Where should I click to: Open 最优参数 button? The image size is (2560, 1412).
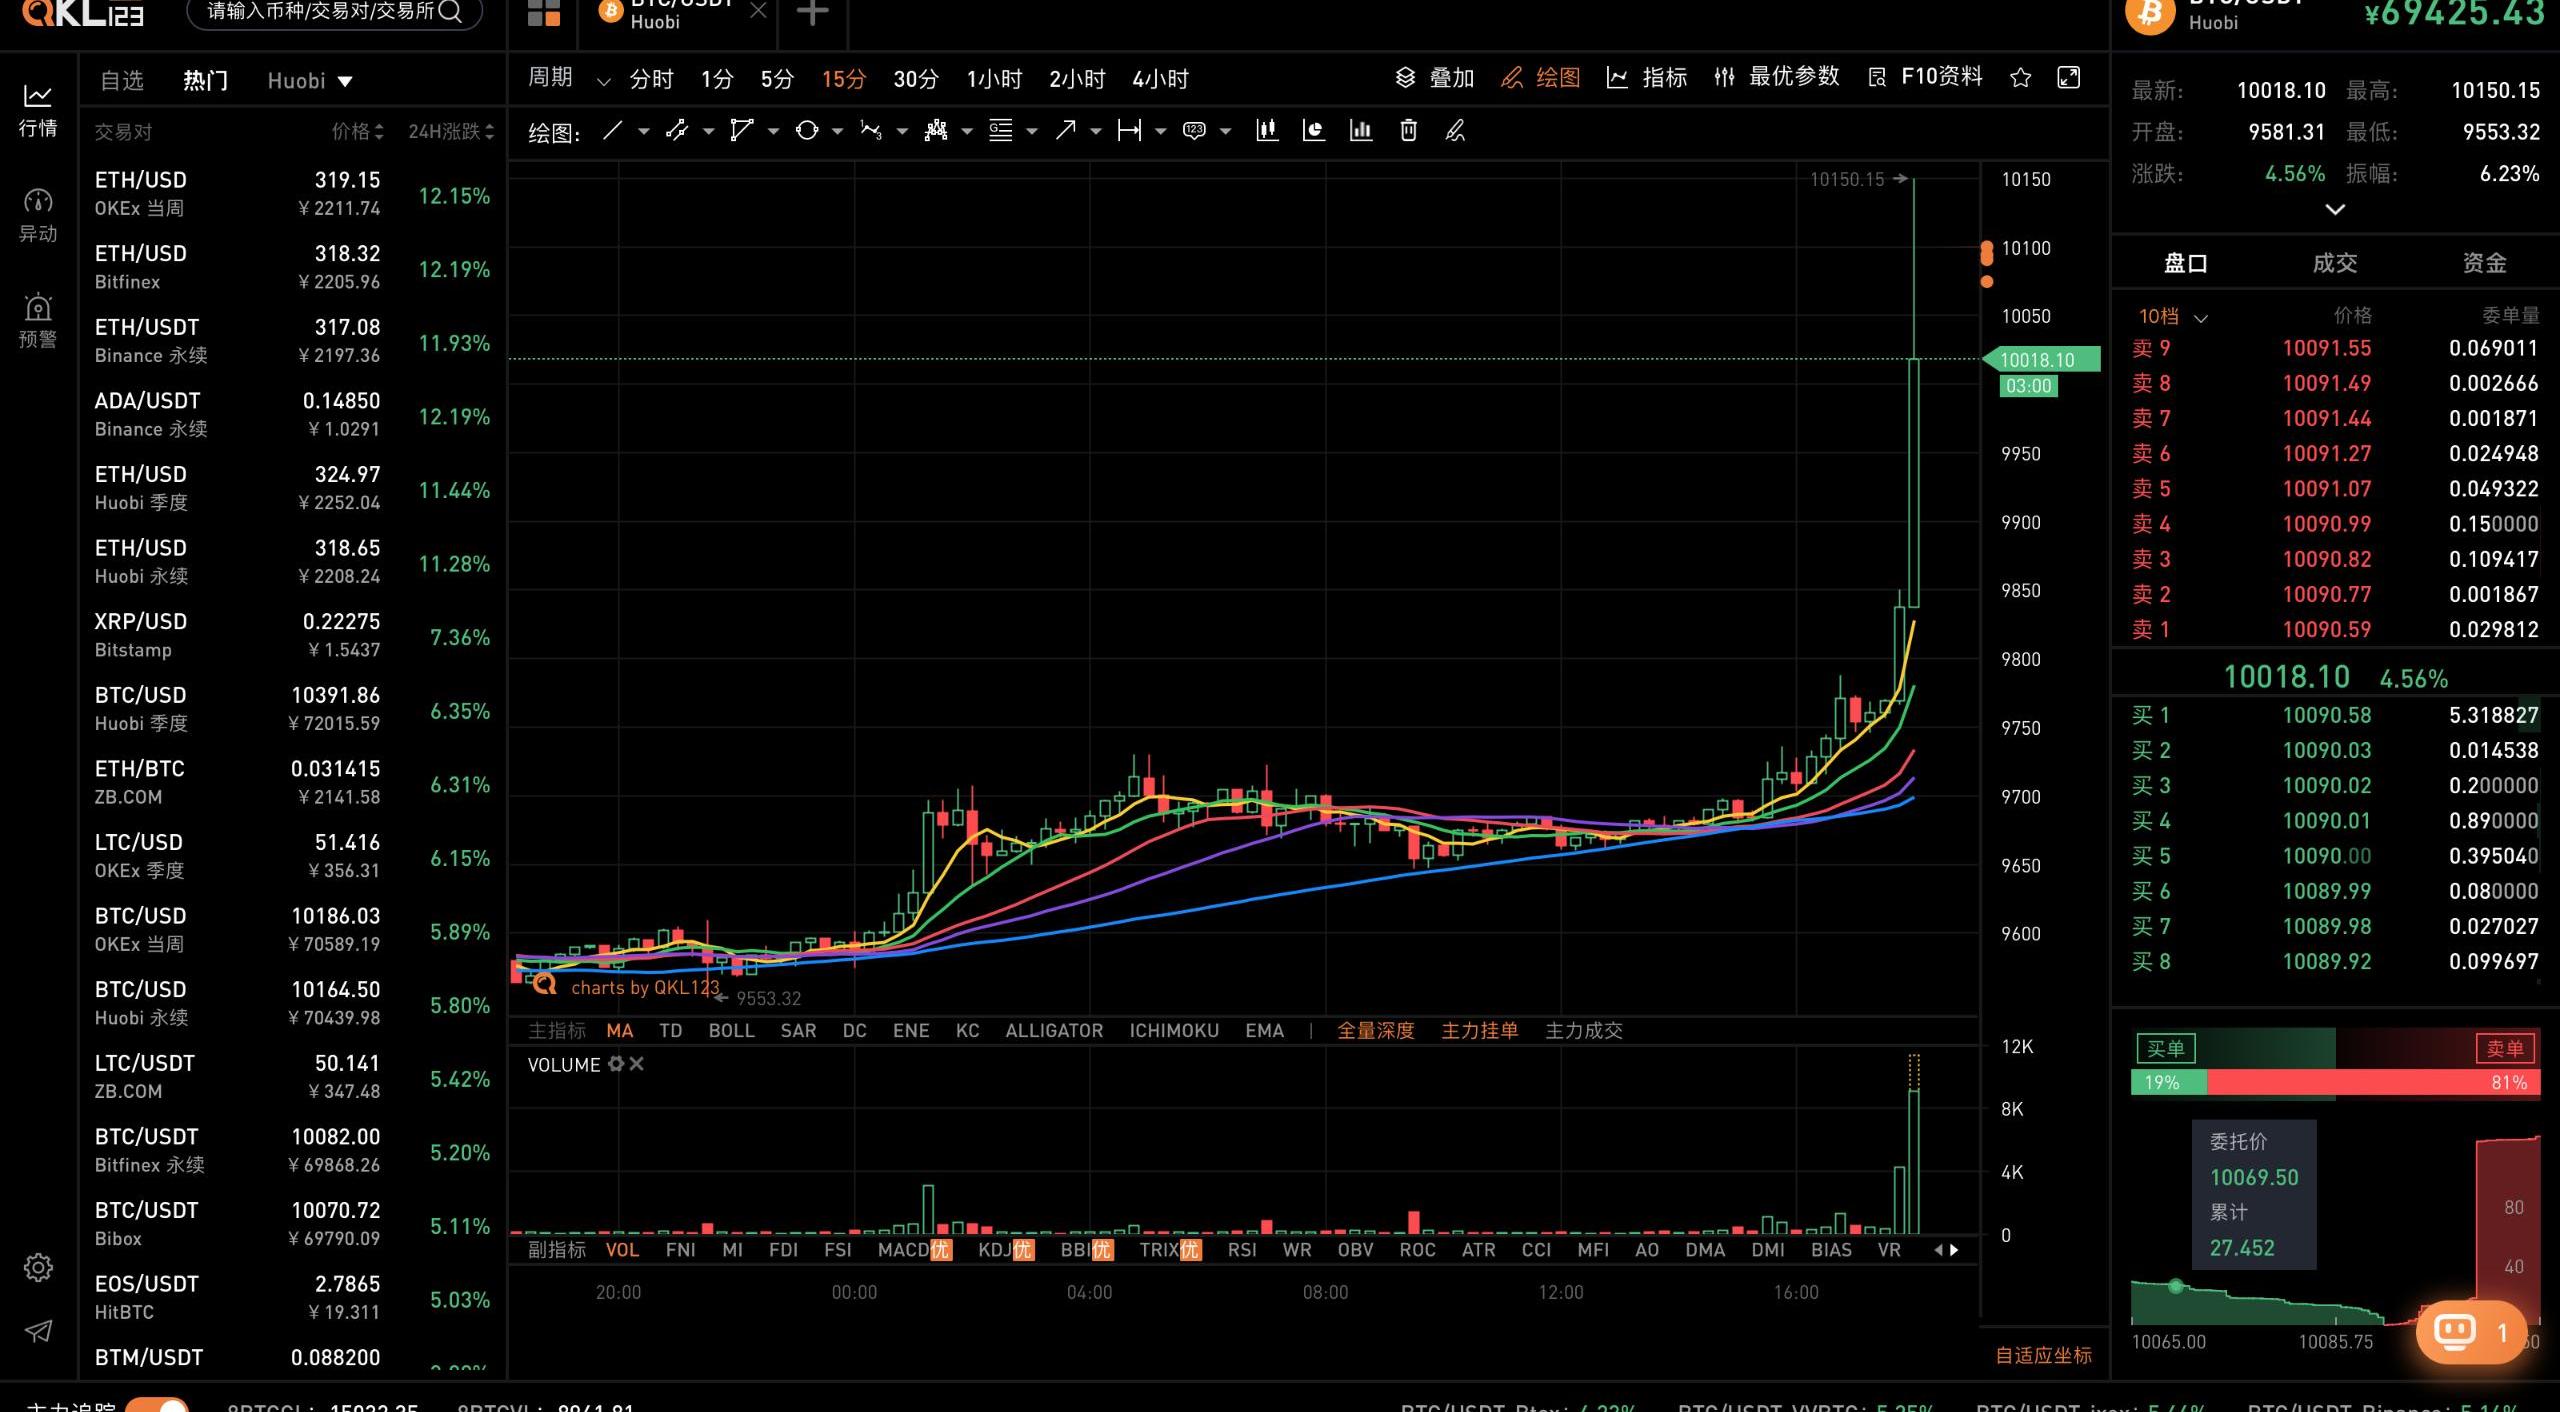click(1776, 77)
